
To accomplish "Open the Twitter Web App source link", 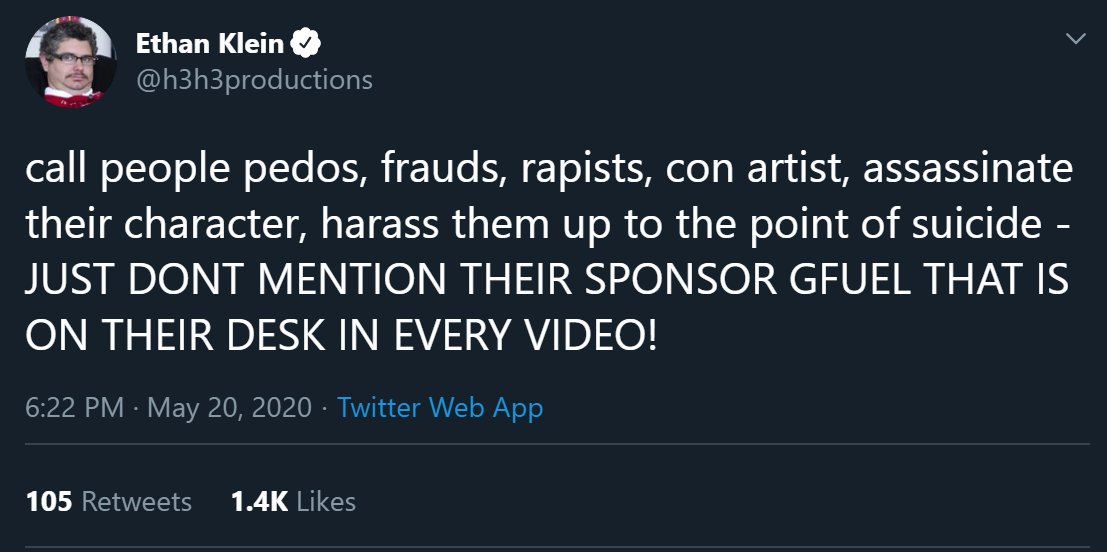I will pos(440,408).
